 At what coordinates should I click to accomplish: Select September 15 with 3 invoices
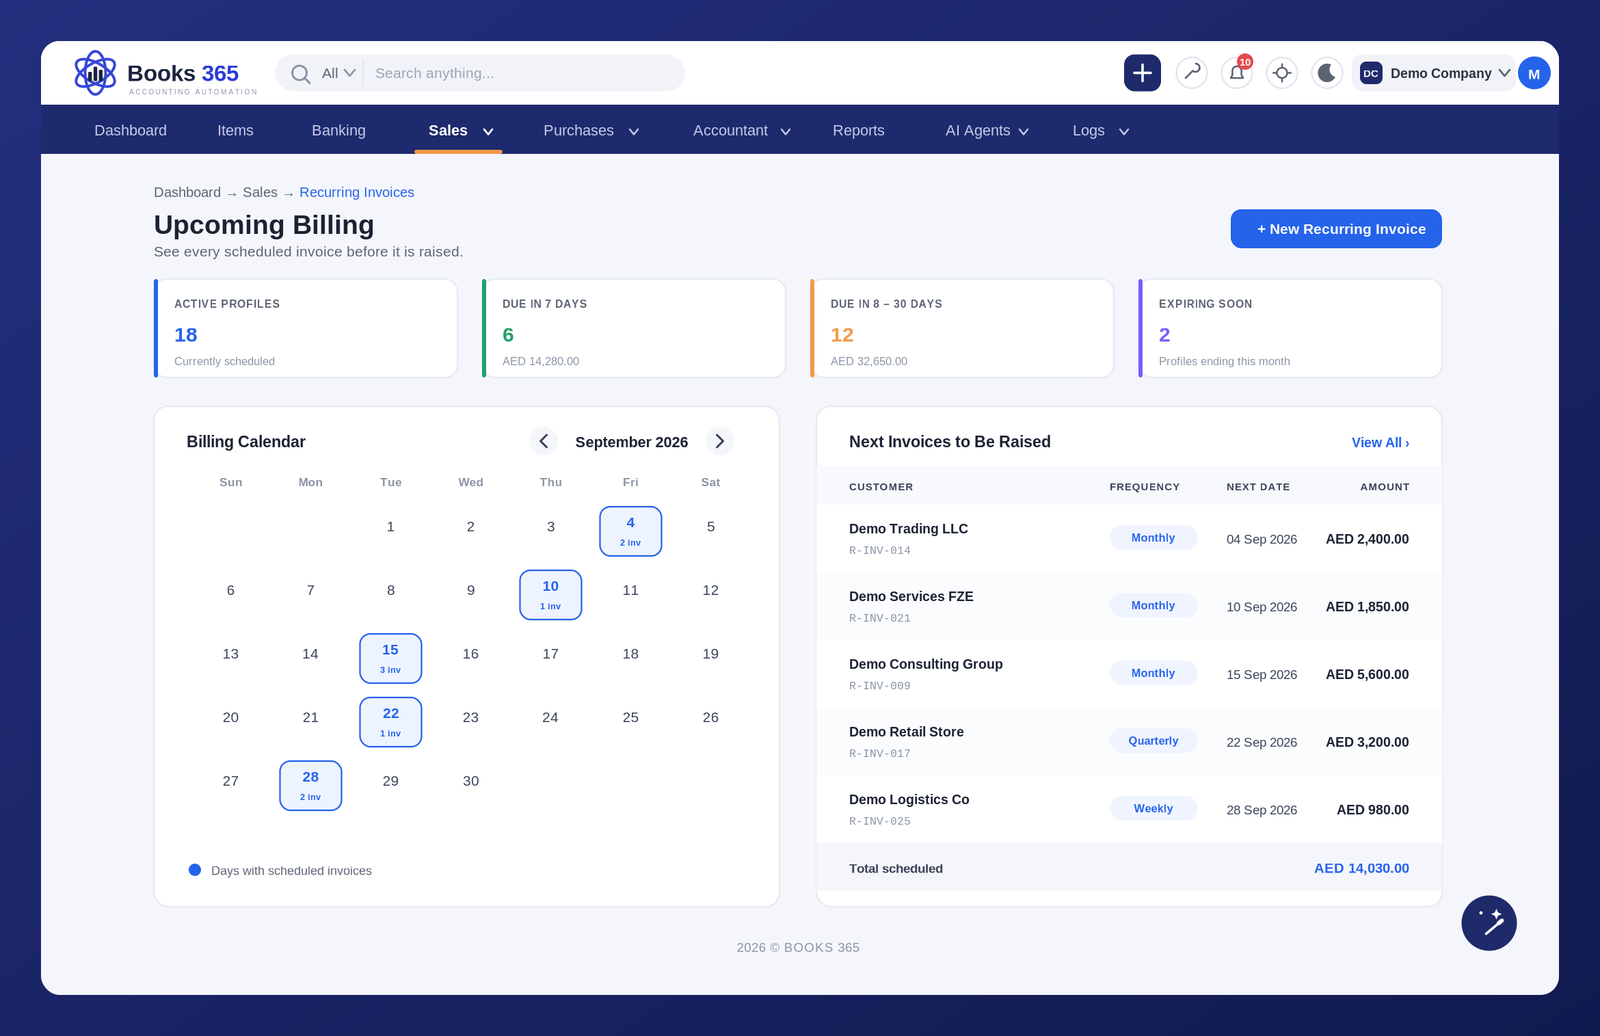390,658
